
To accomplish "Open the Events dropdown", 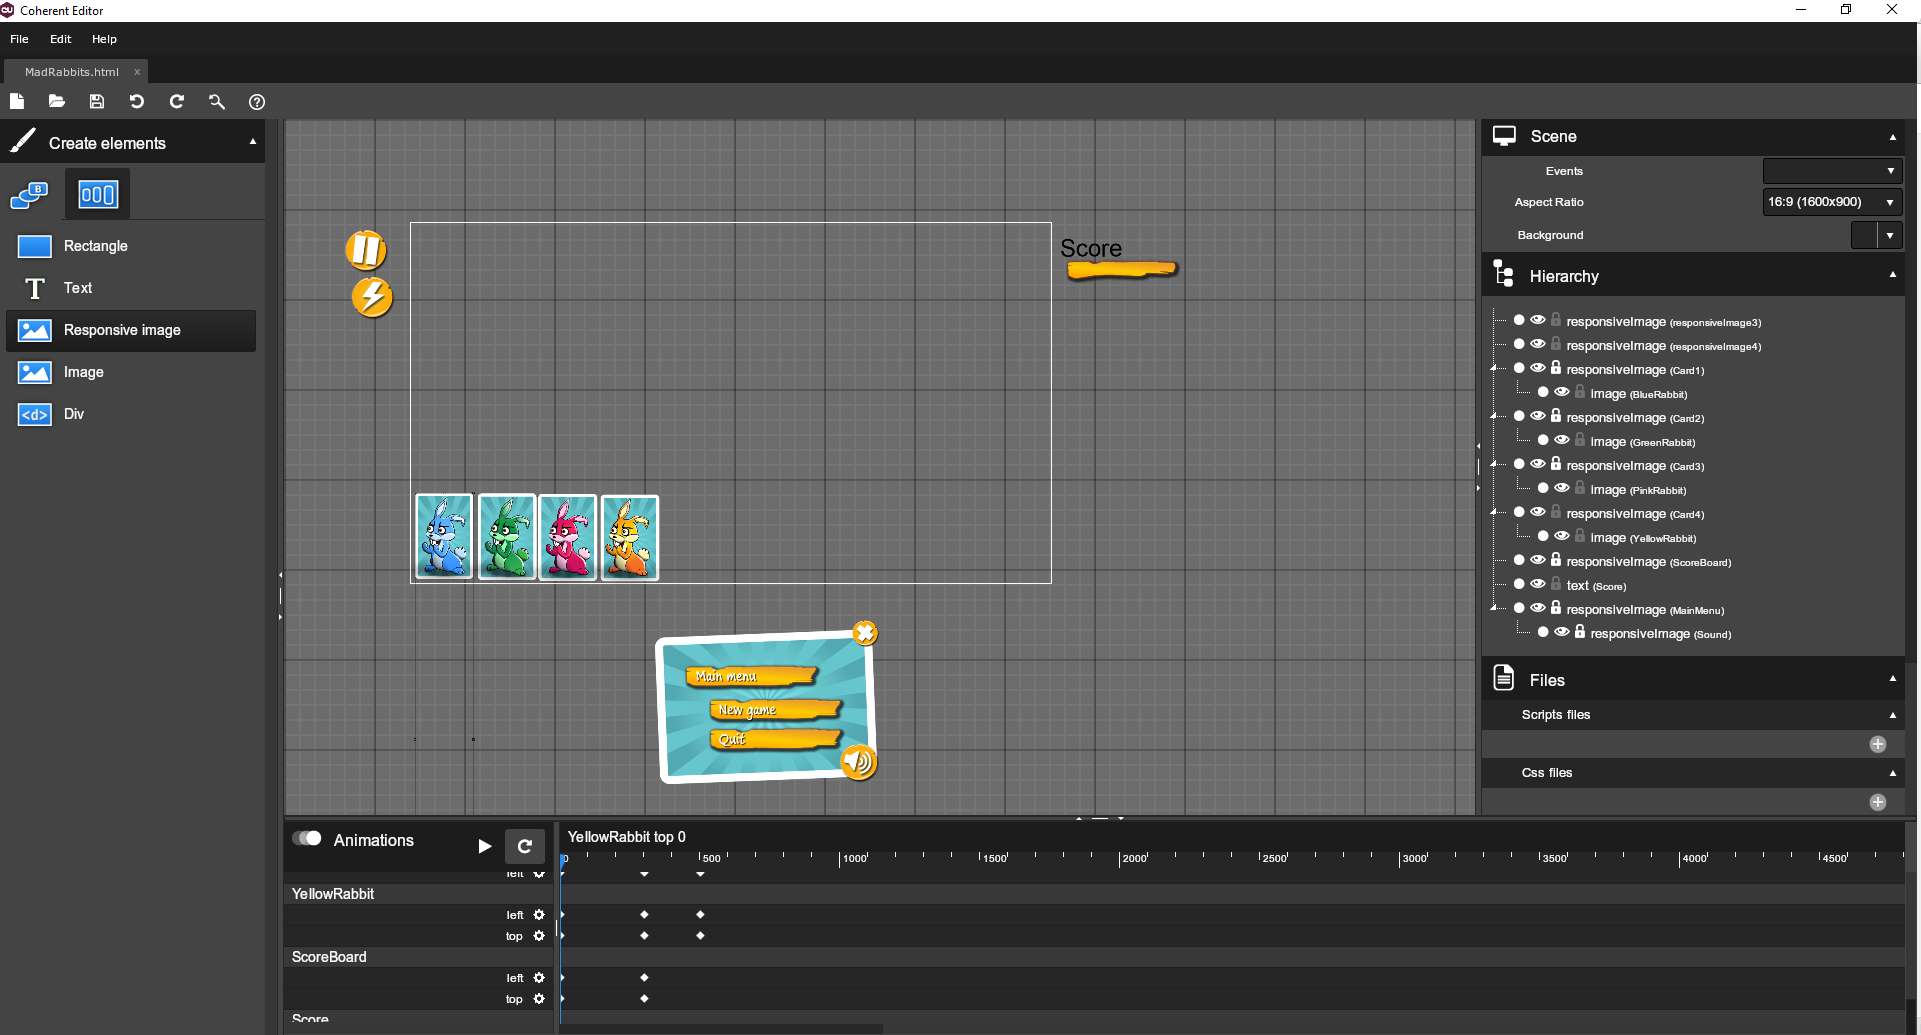I will (x=1831, y=171).
